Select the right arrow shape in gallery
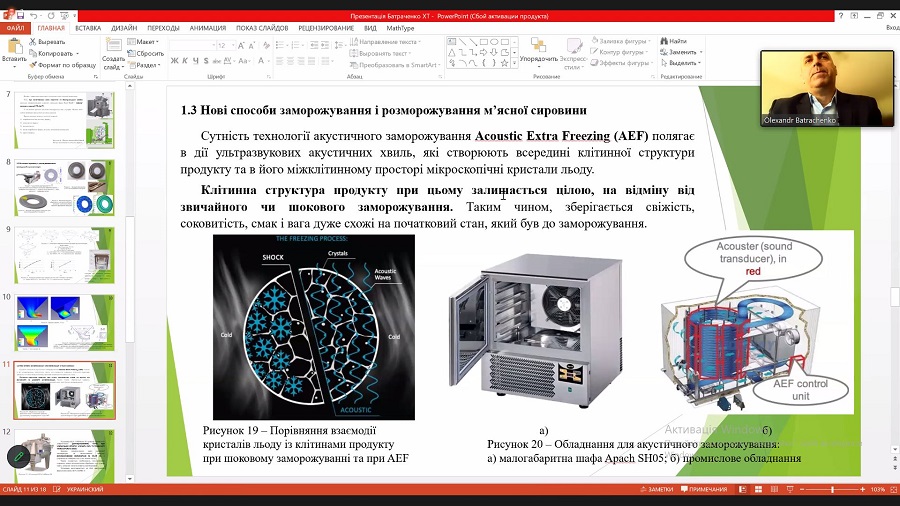This screenshot has width=900, height=506. 484,52
